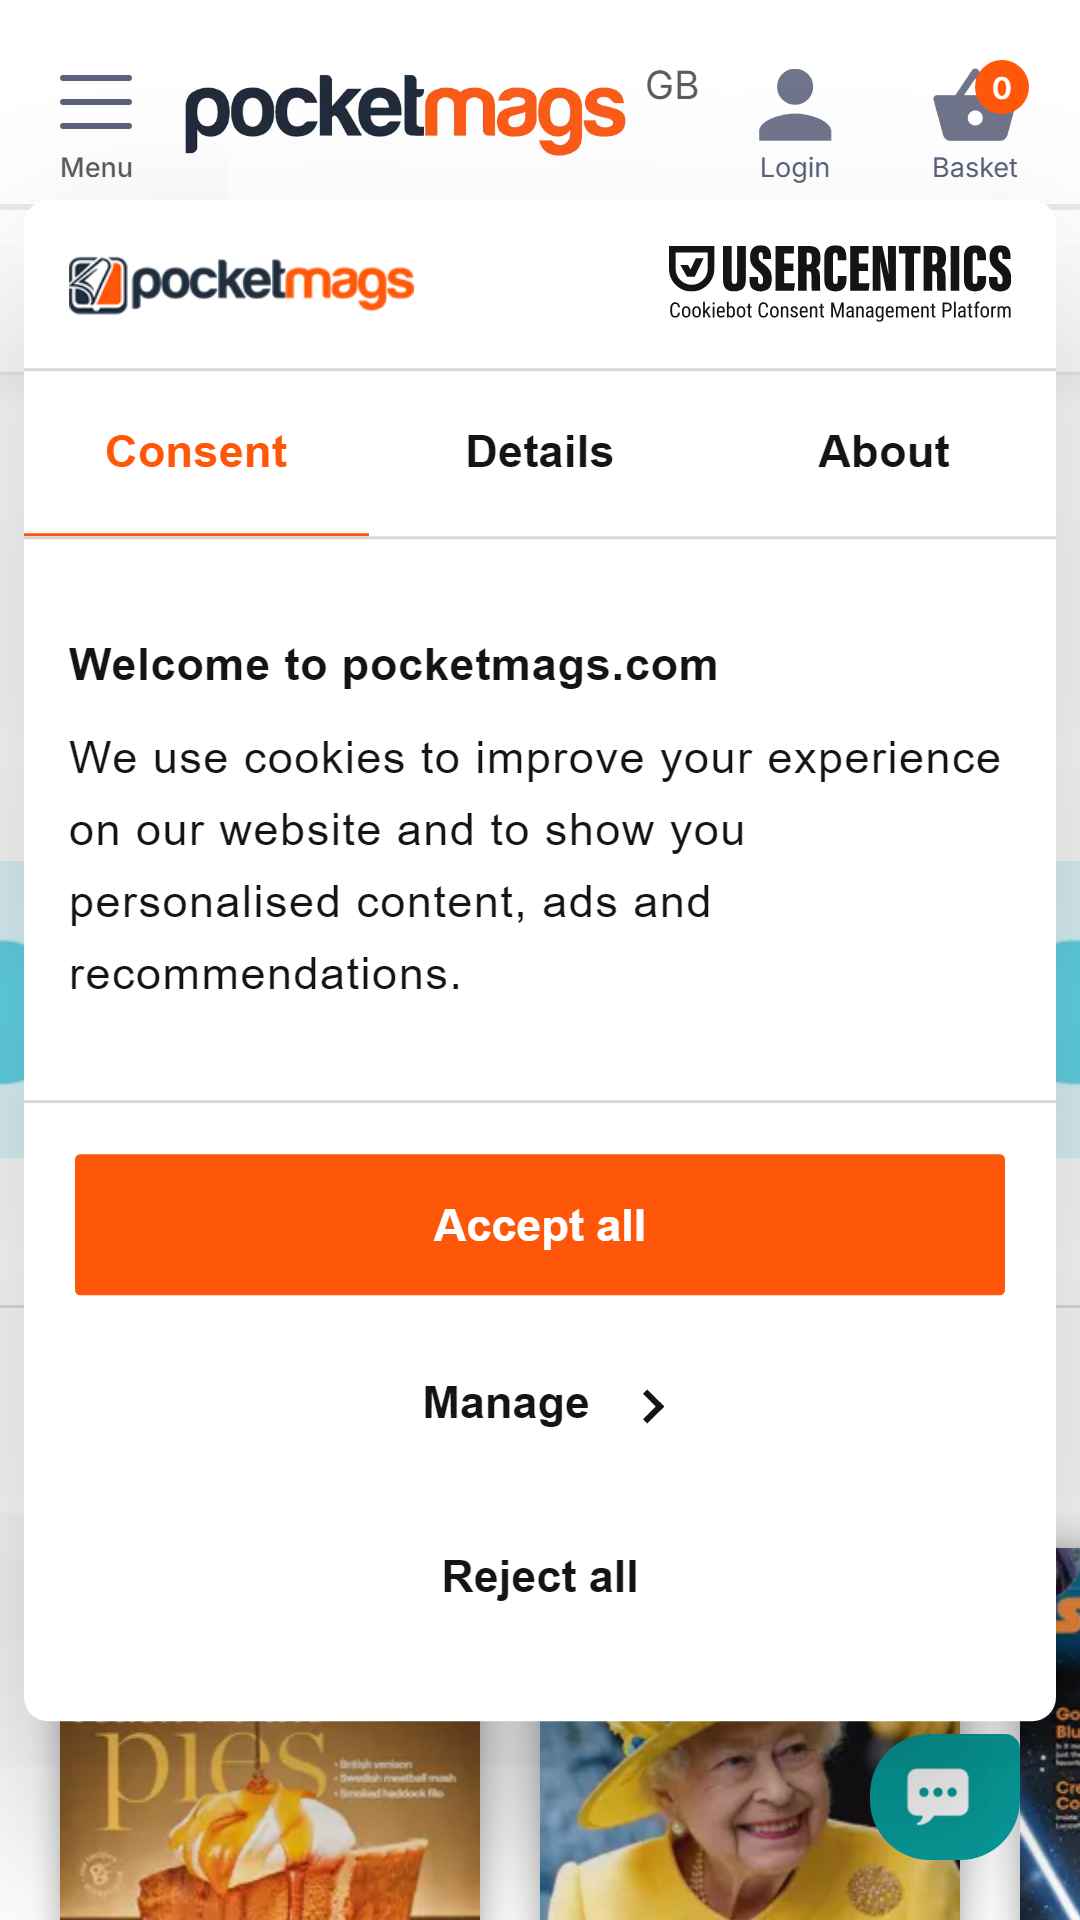
Task: Expand Manage cookie options chevron
Action: coord(653,1405)
